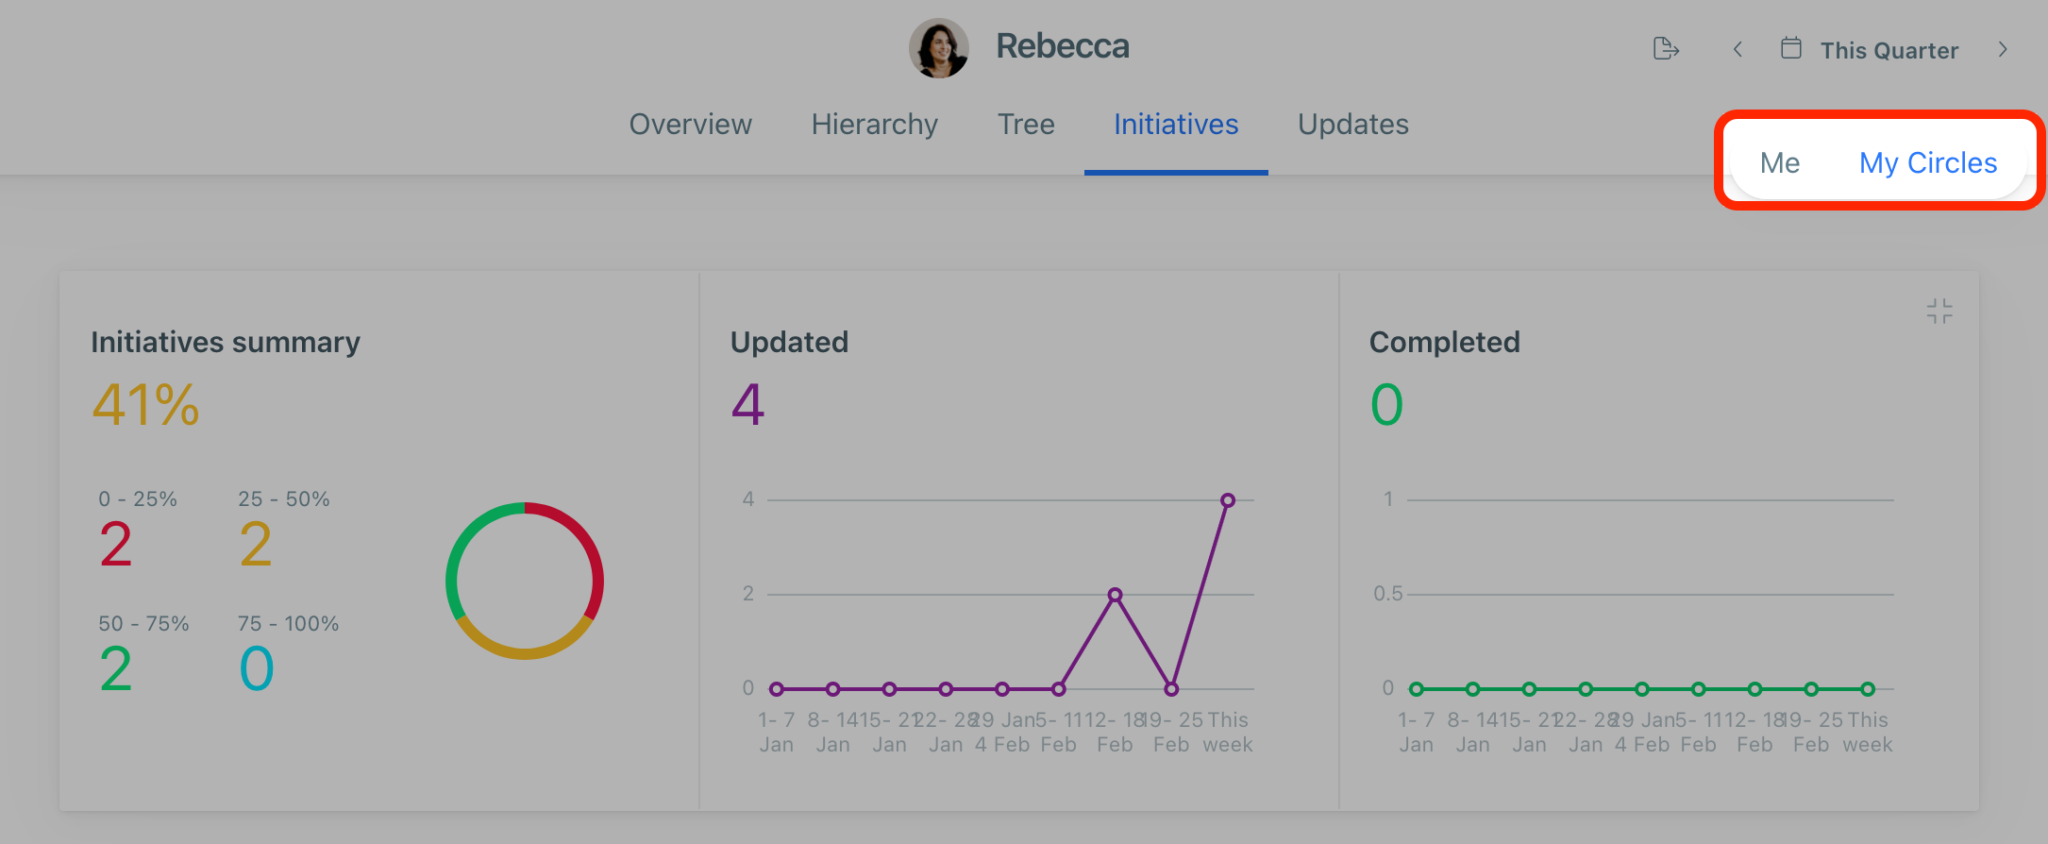Switch to the My Circles view
The image size is (2048, 844).
1928,162
